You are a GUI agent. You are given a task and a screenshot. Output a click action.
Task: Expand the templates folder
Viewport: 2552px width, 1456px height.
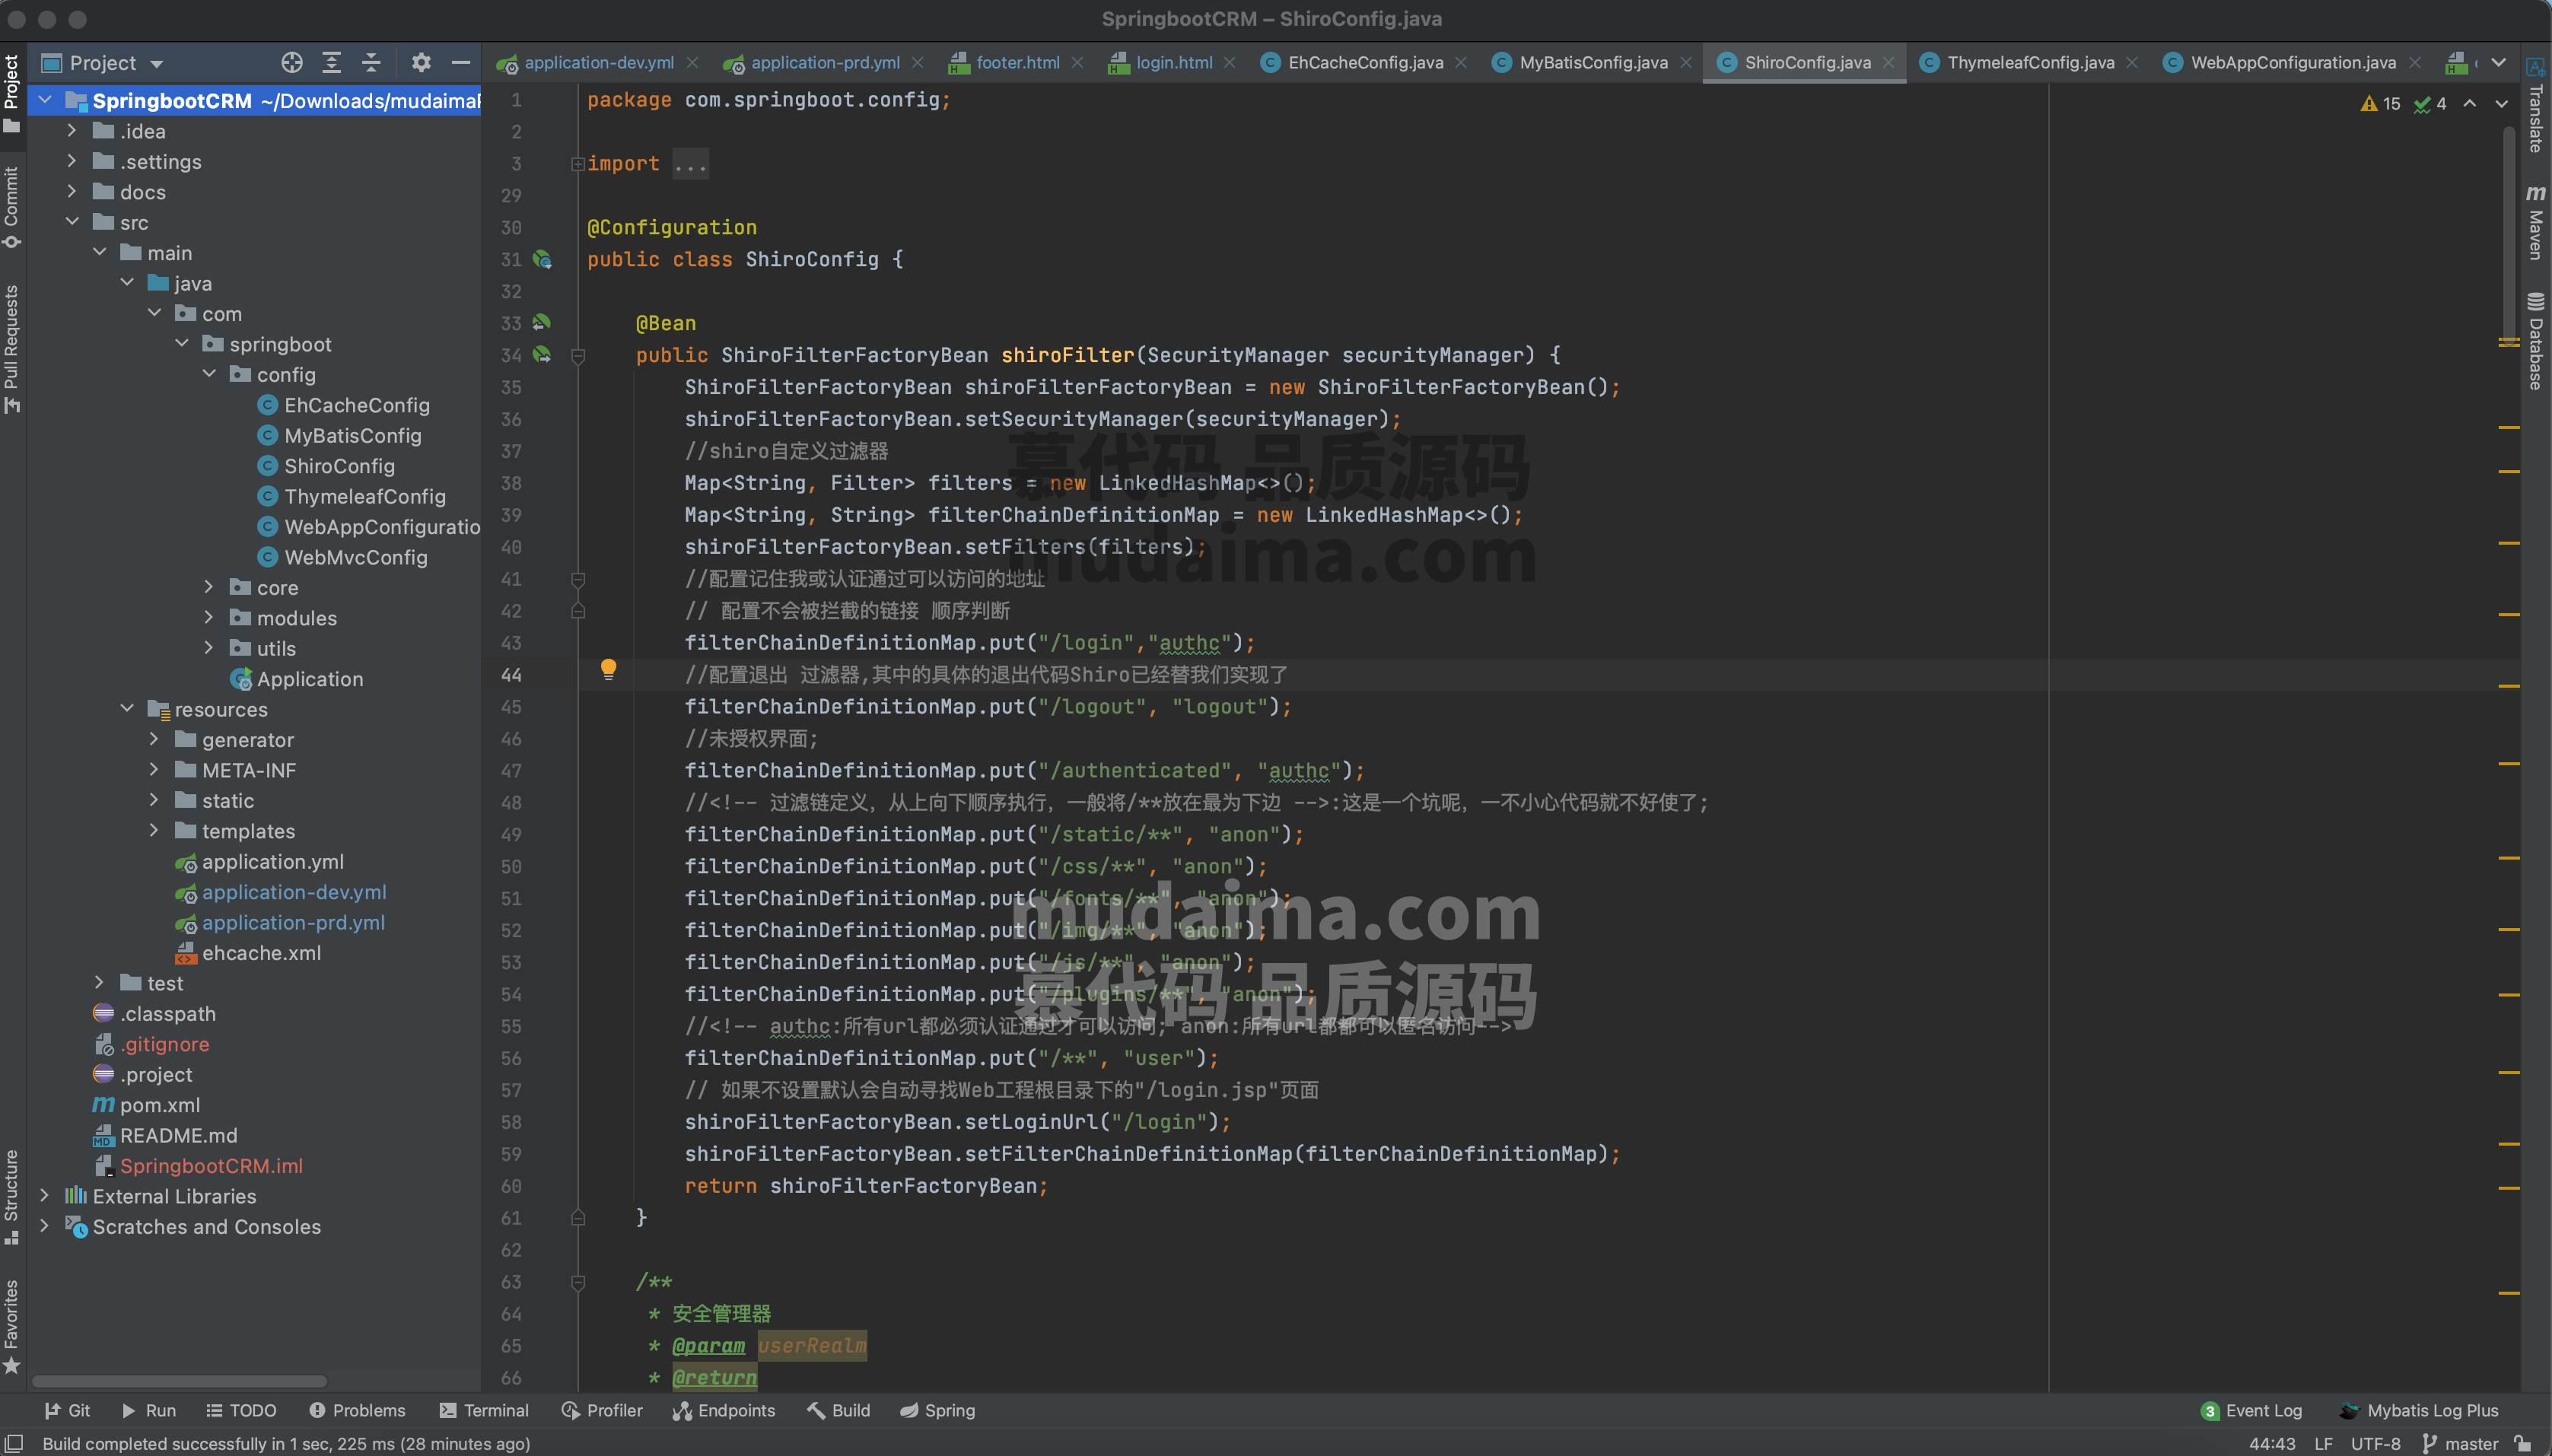[x=154, y=831]
